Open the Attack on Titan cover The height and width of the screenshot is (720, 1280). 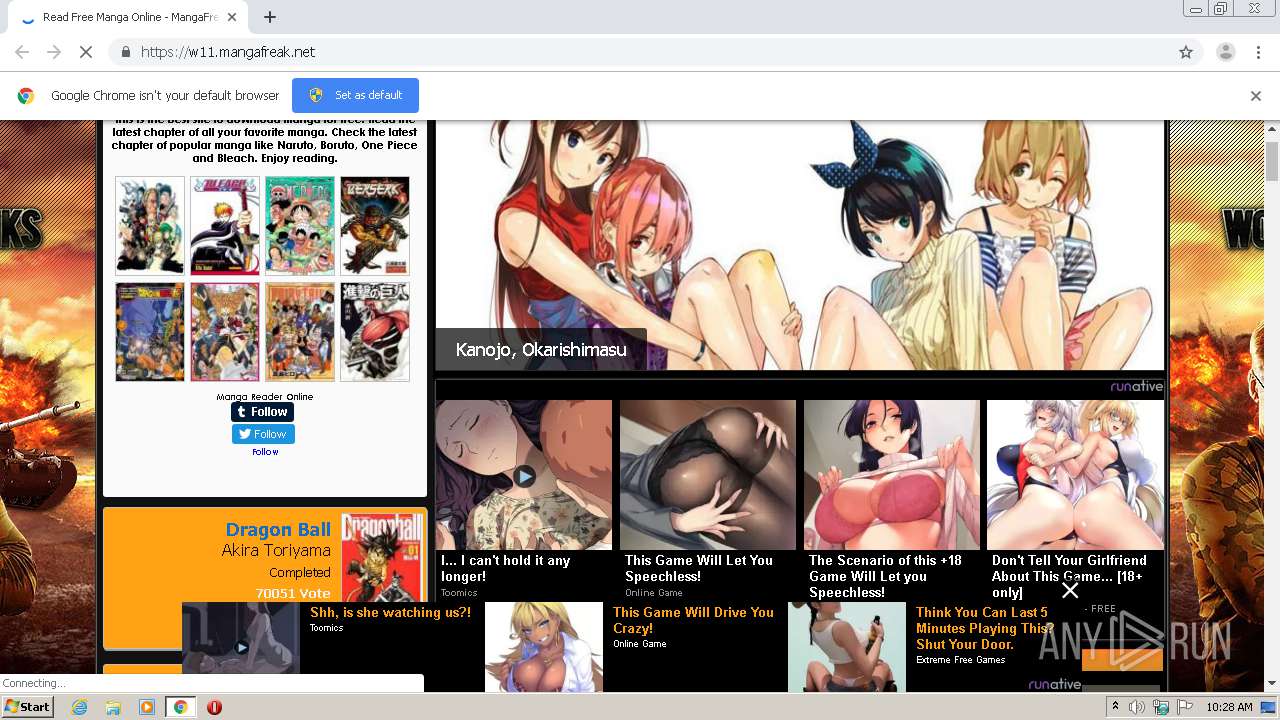pos(375,332)
